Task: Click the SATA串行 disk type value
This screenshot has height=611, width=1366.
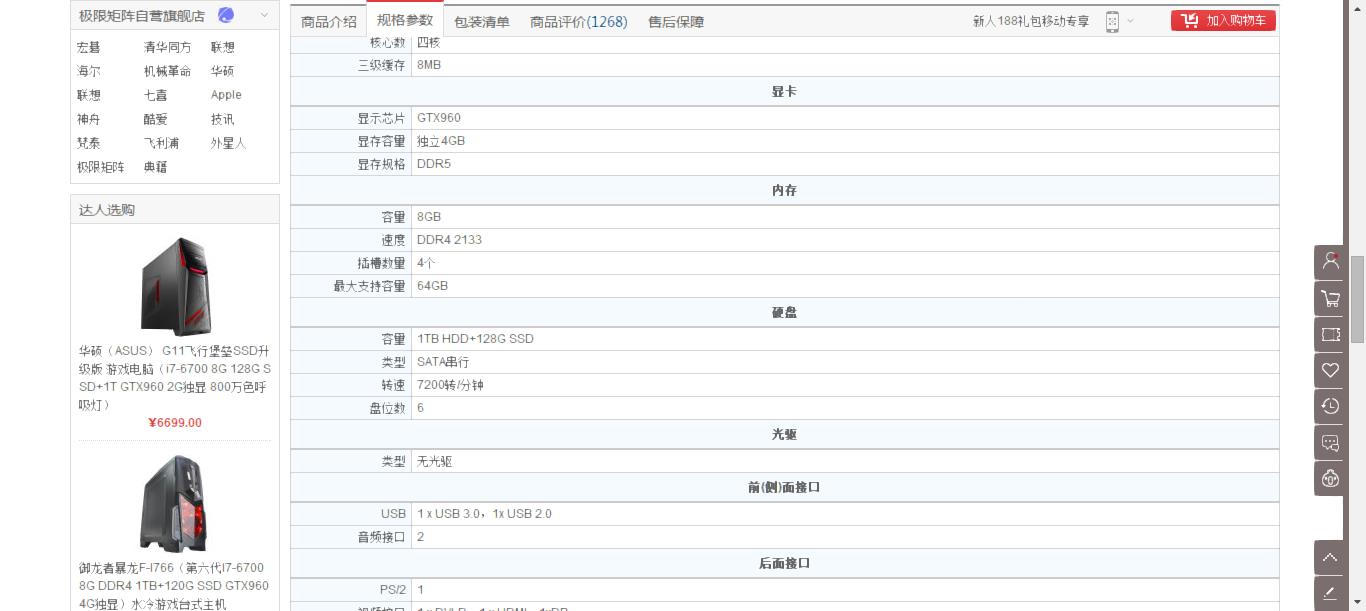Action: point(443,362)
